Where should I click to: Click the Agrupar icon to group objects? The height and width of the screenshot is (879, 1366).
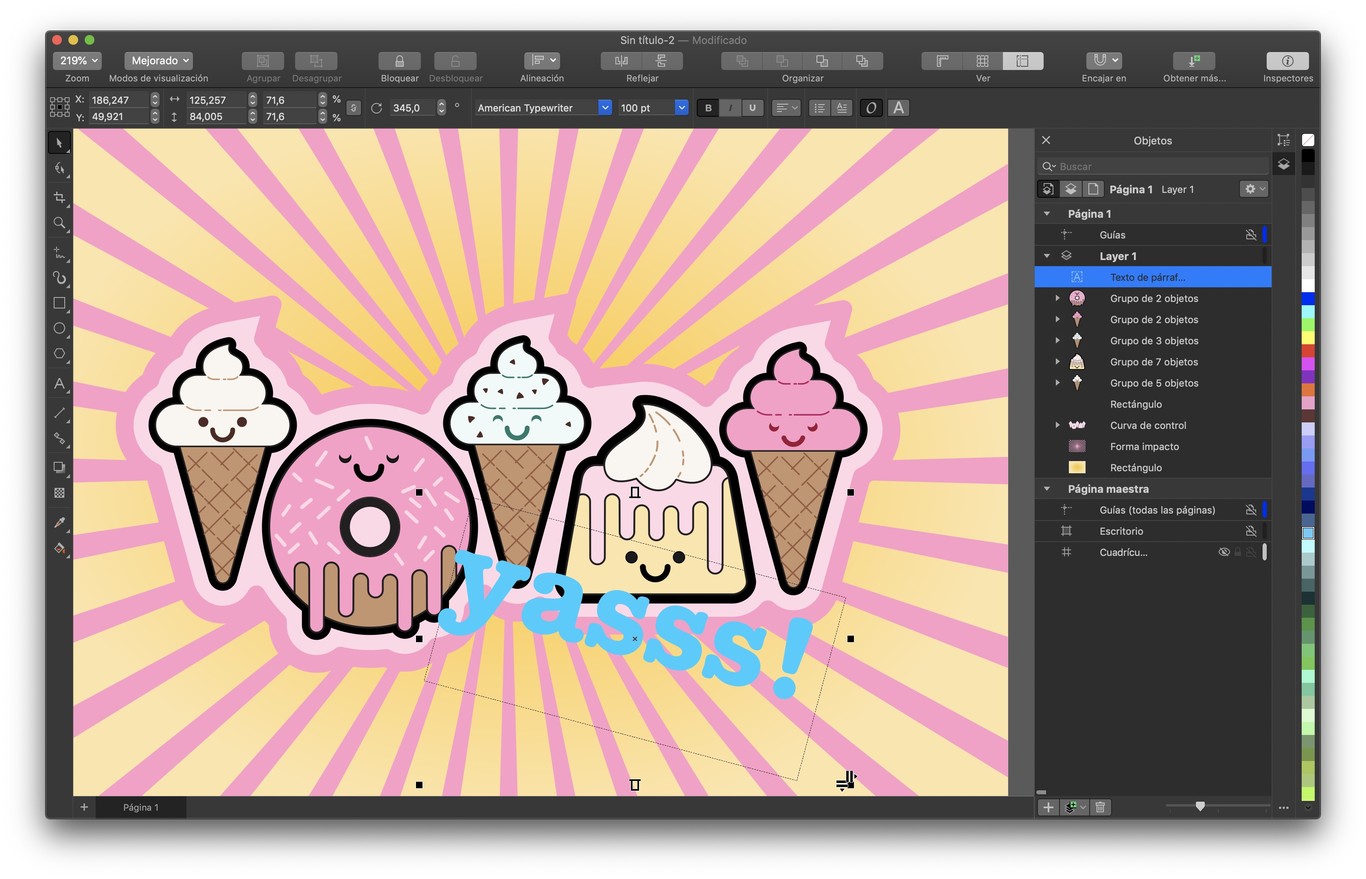[262, 62]
